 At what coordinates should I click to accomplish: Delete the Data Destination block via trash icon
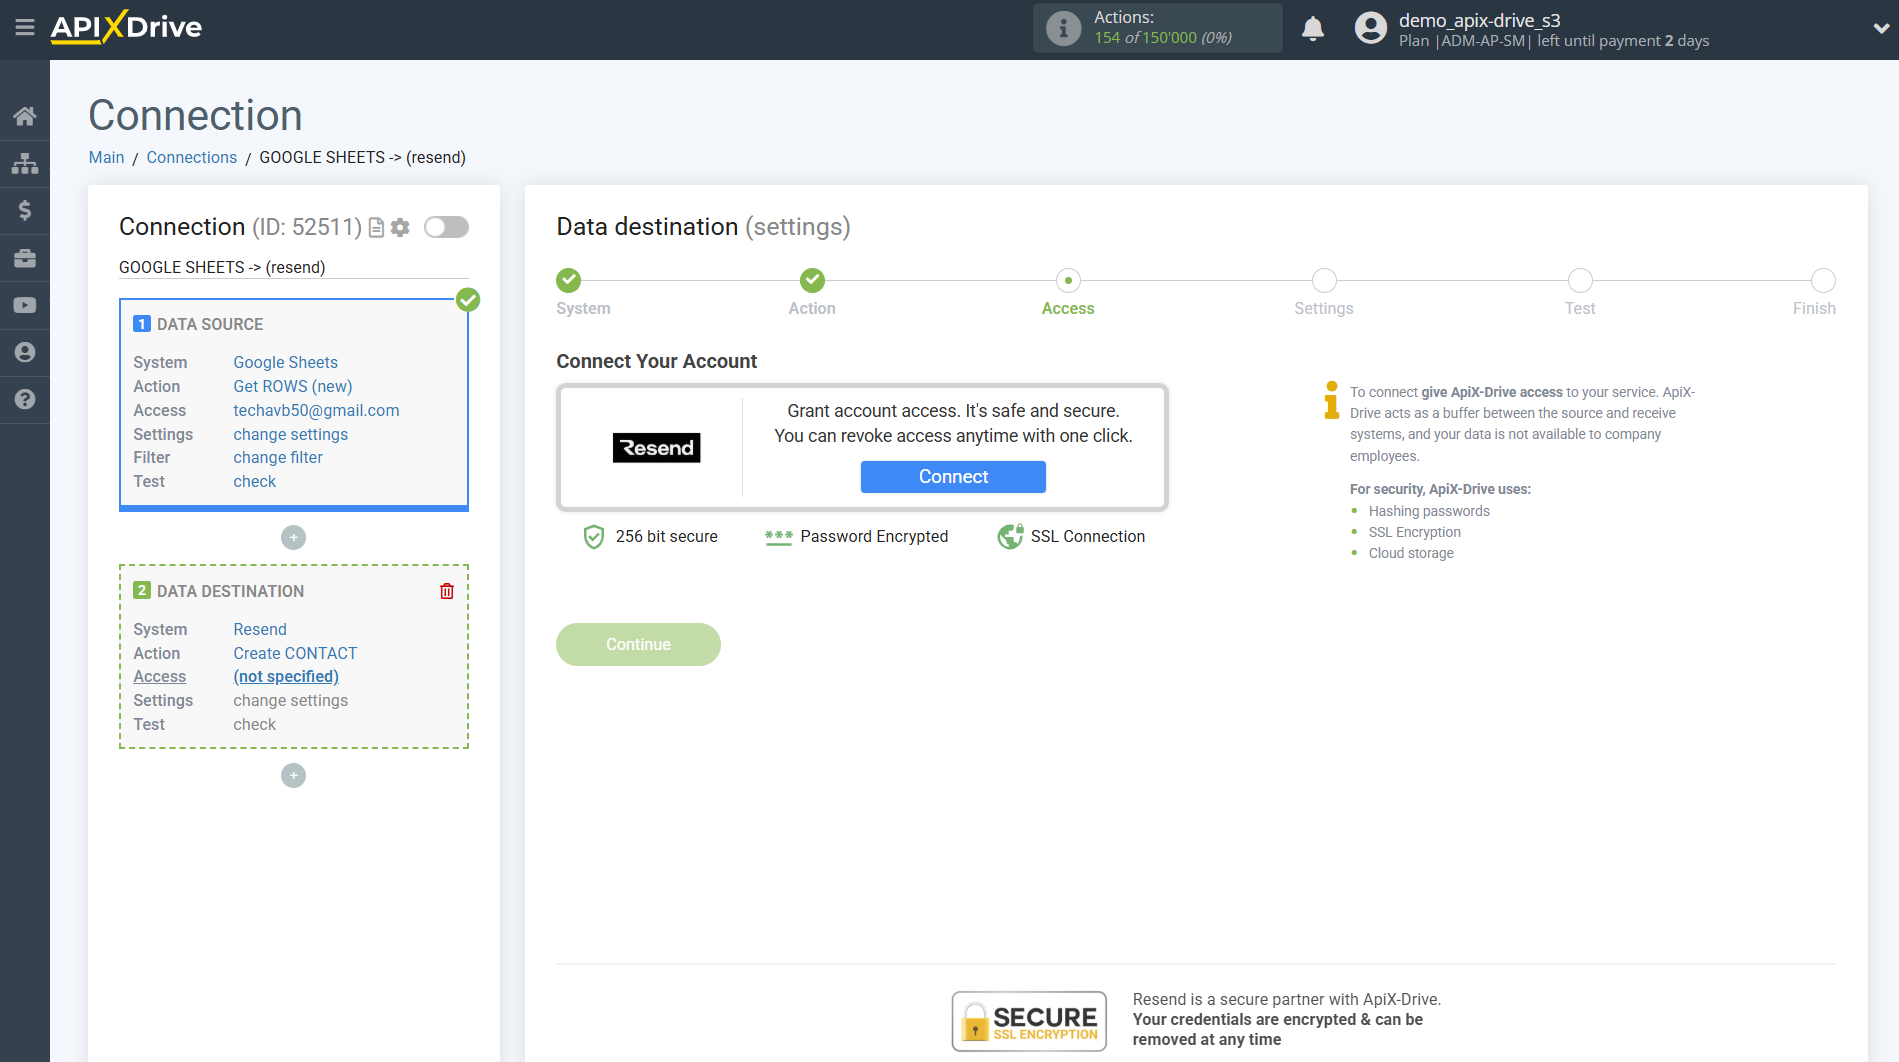[447, 591]
